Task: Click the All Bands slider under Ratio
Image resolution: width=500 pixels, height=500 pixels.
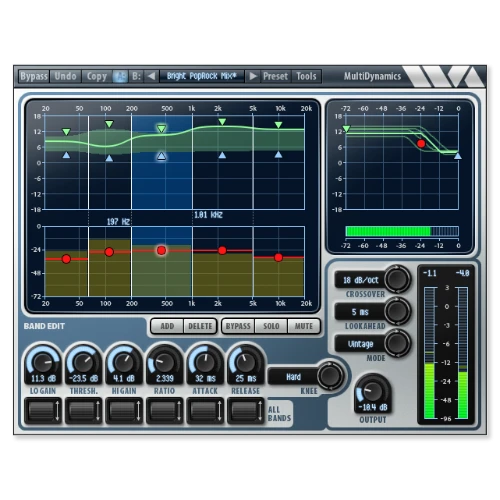Action: click(x=165, y=411)
